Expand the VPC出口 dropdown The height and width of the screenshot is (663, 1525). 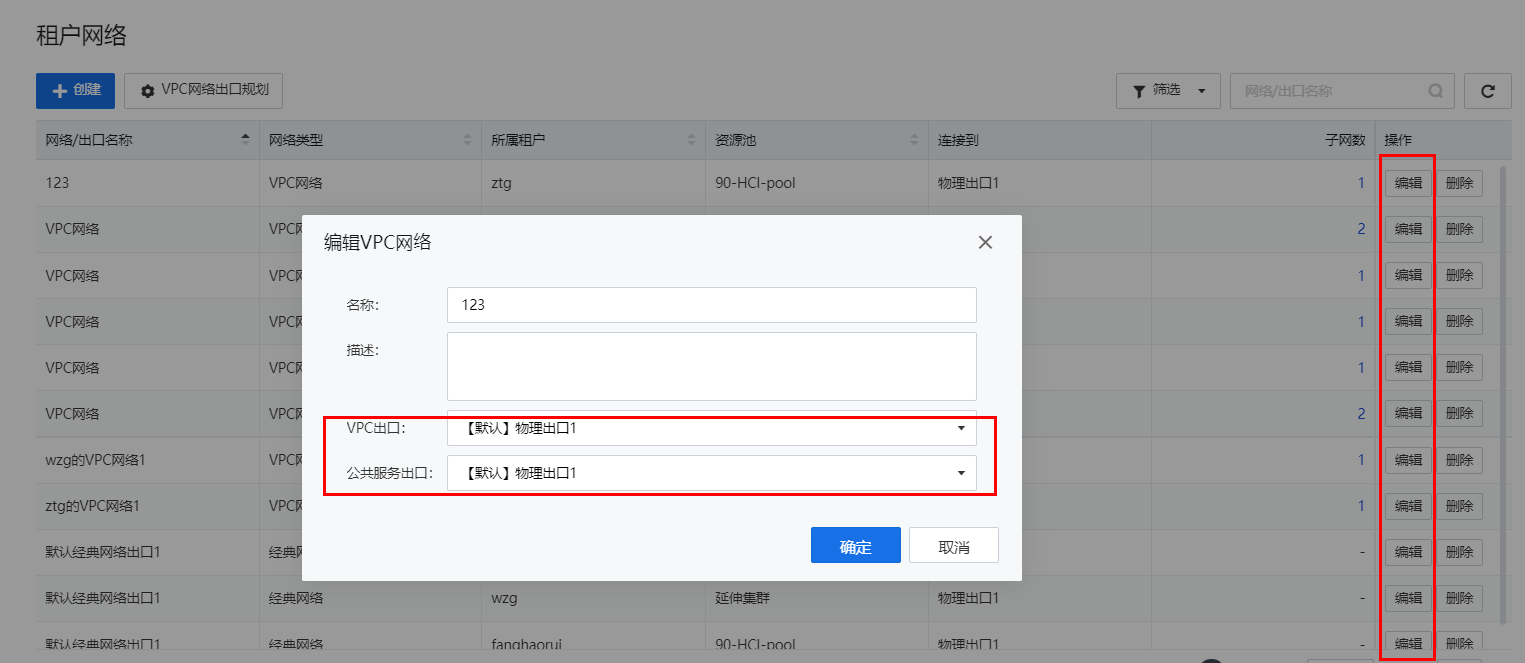point(711,427)
